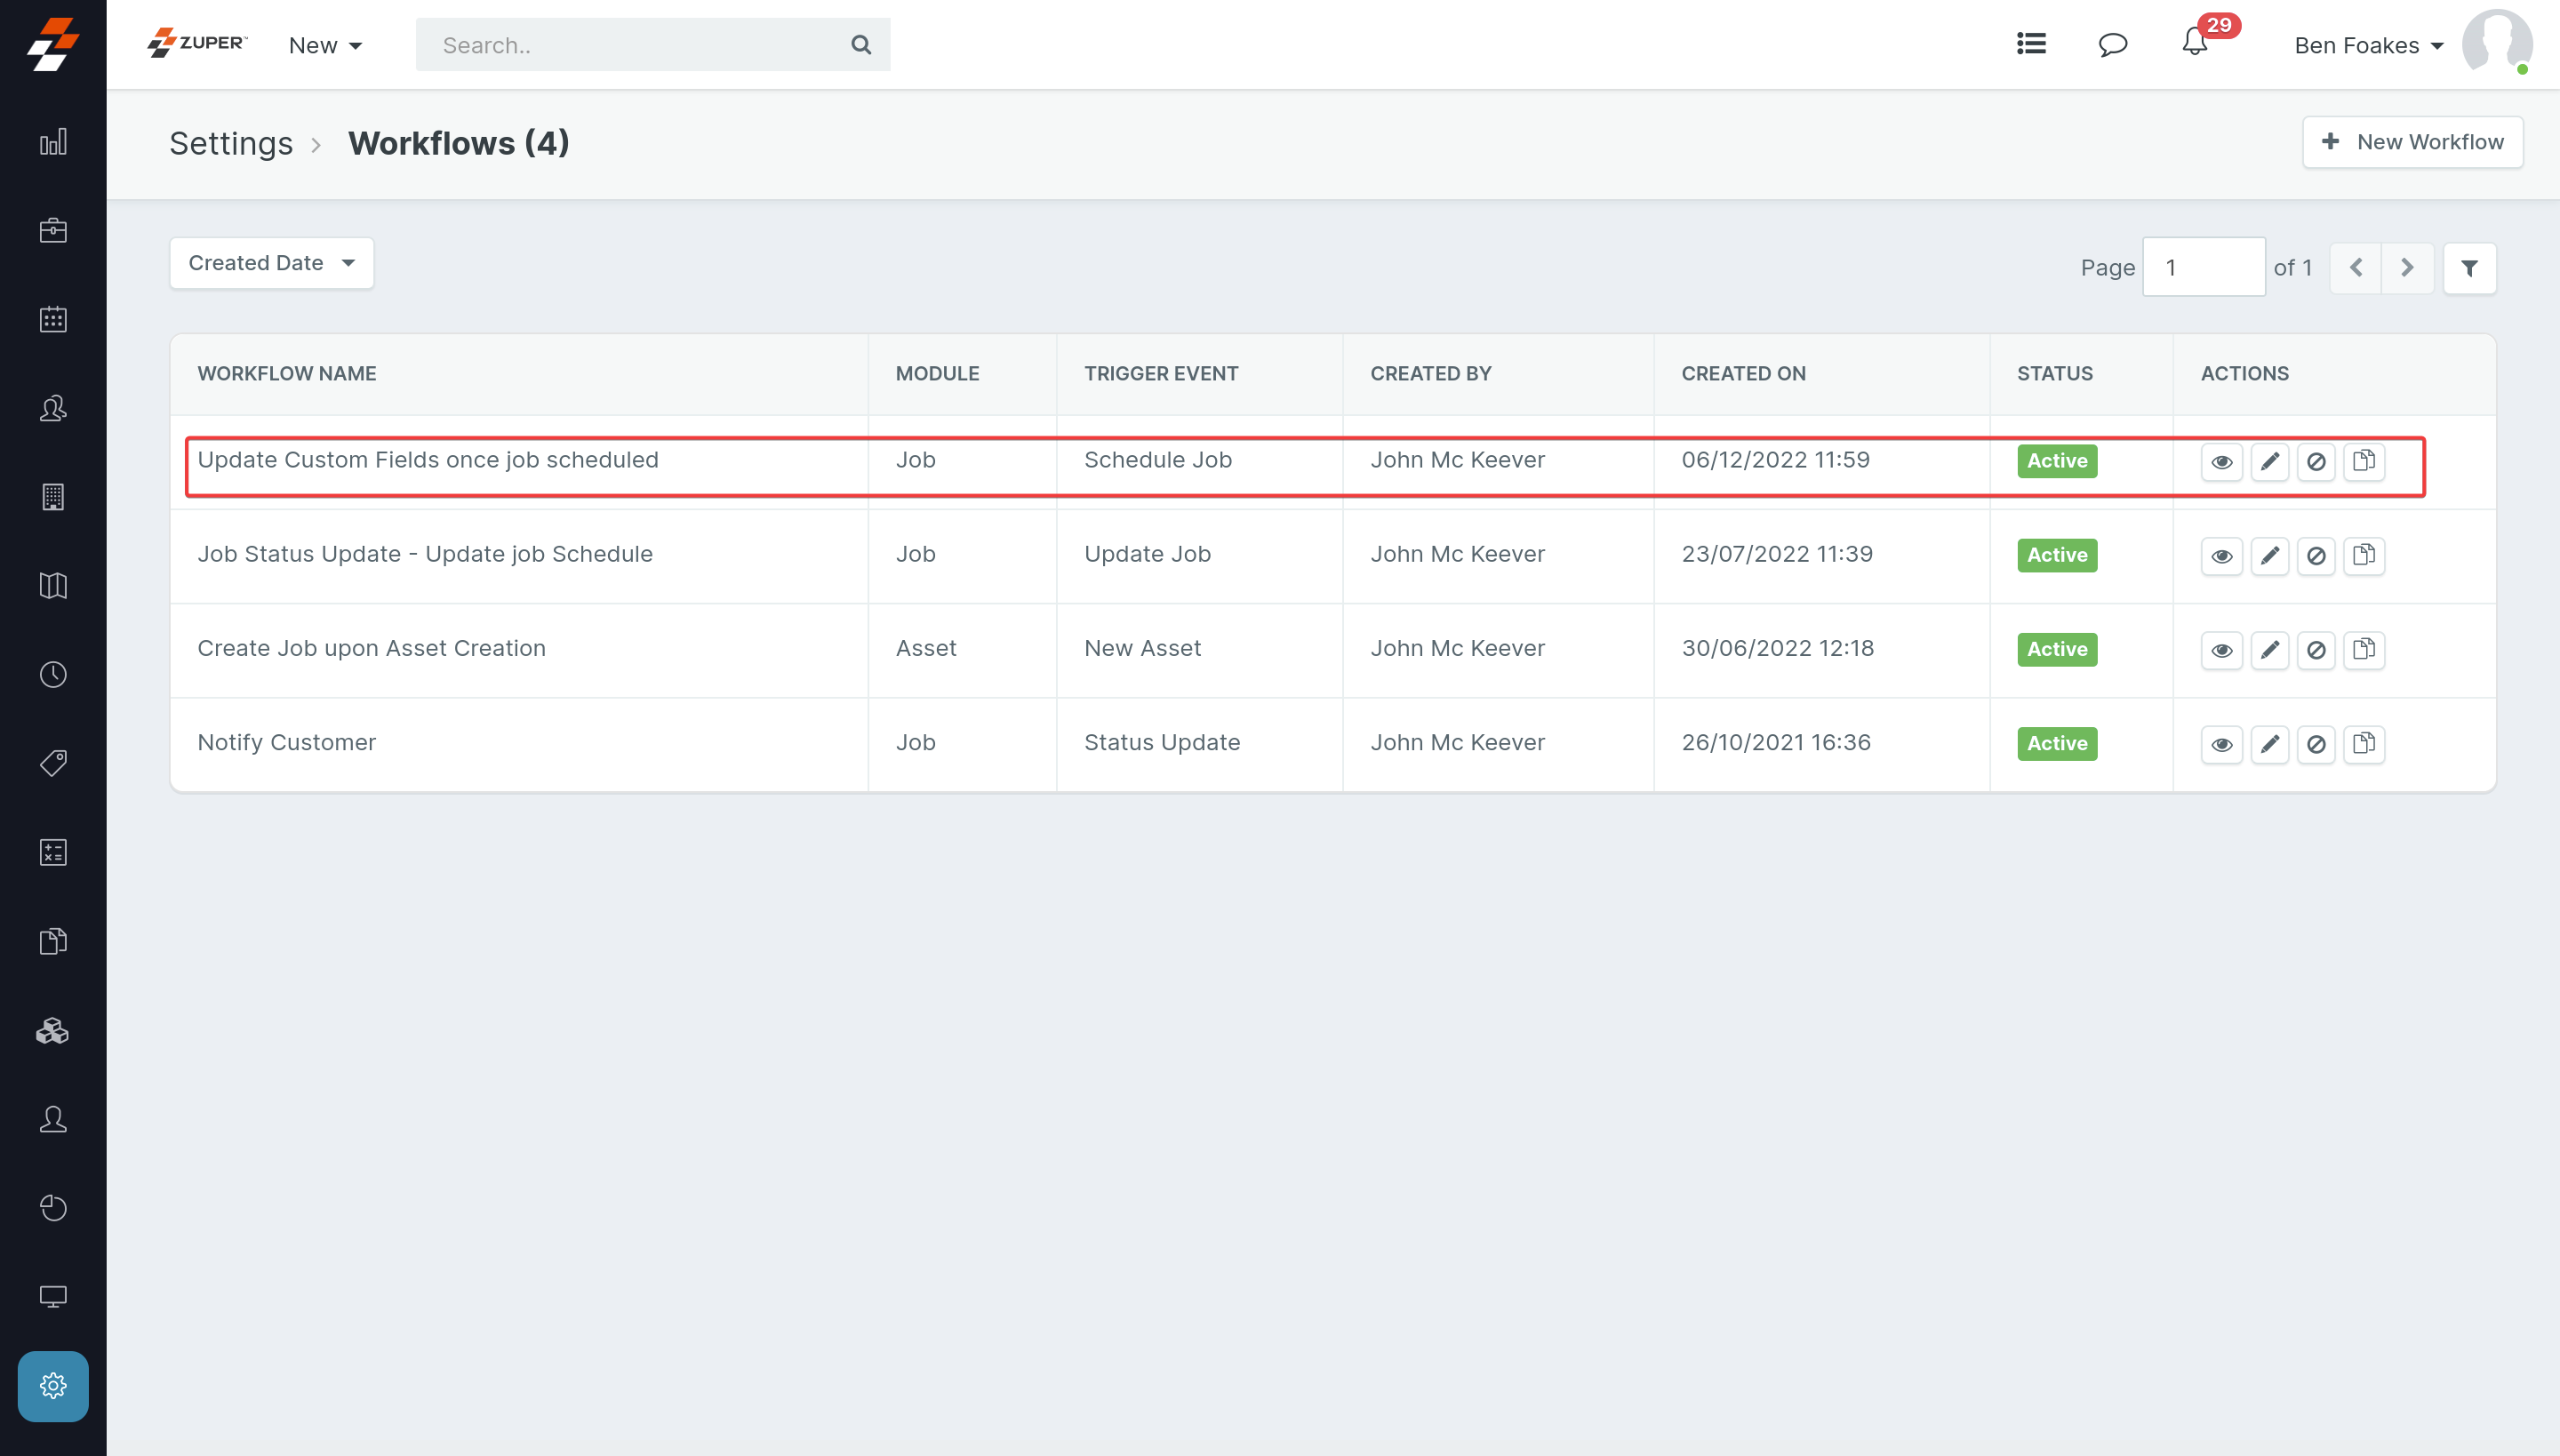Click the filter funnel icon

2469,268
